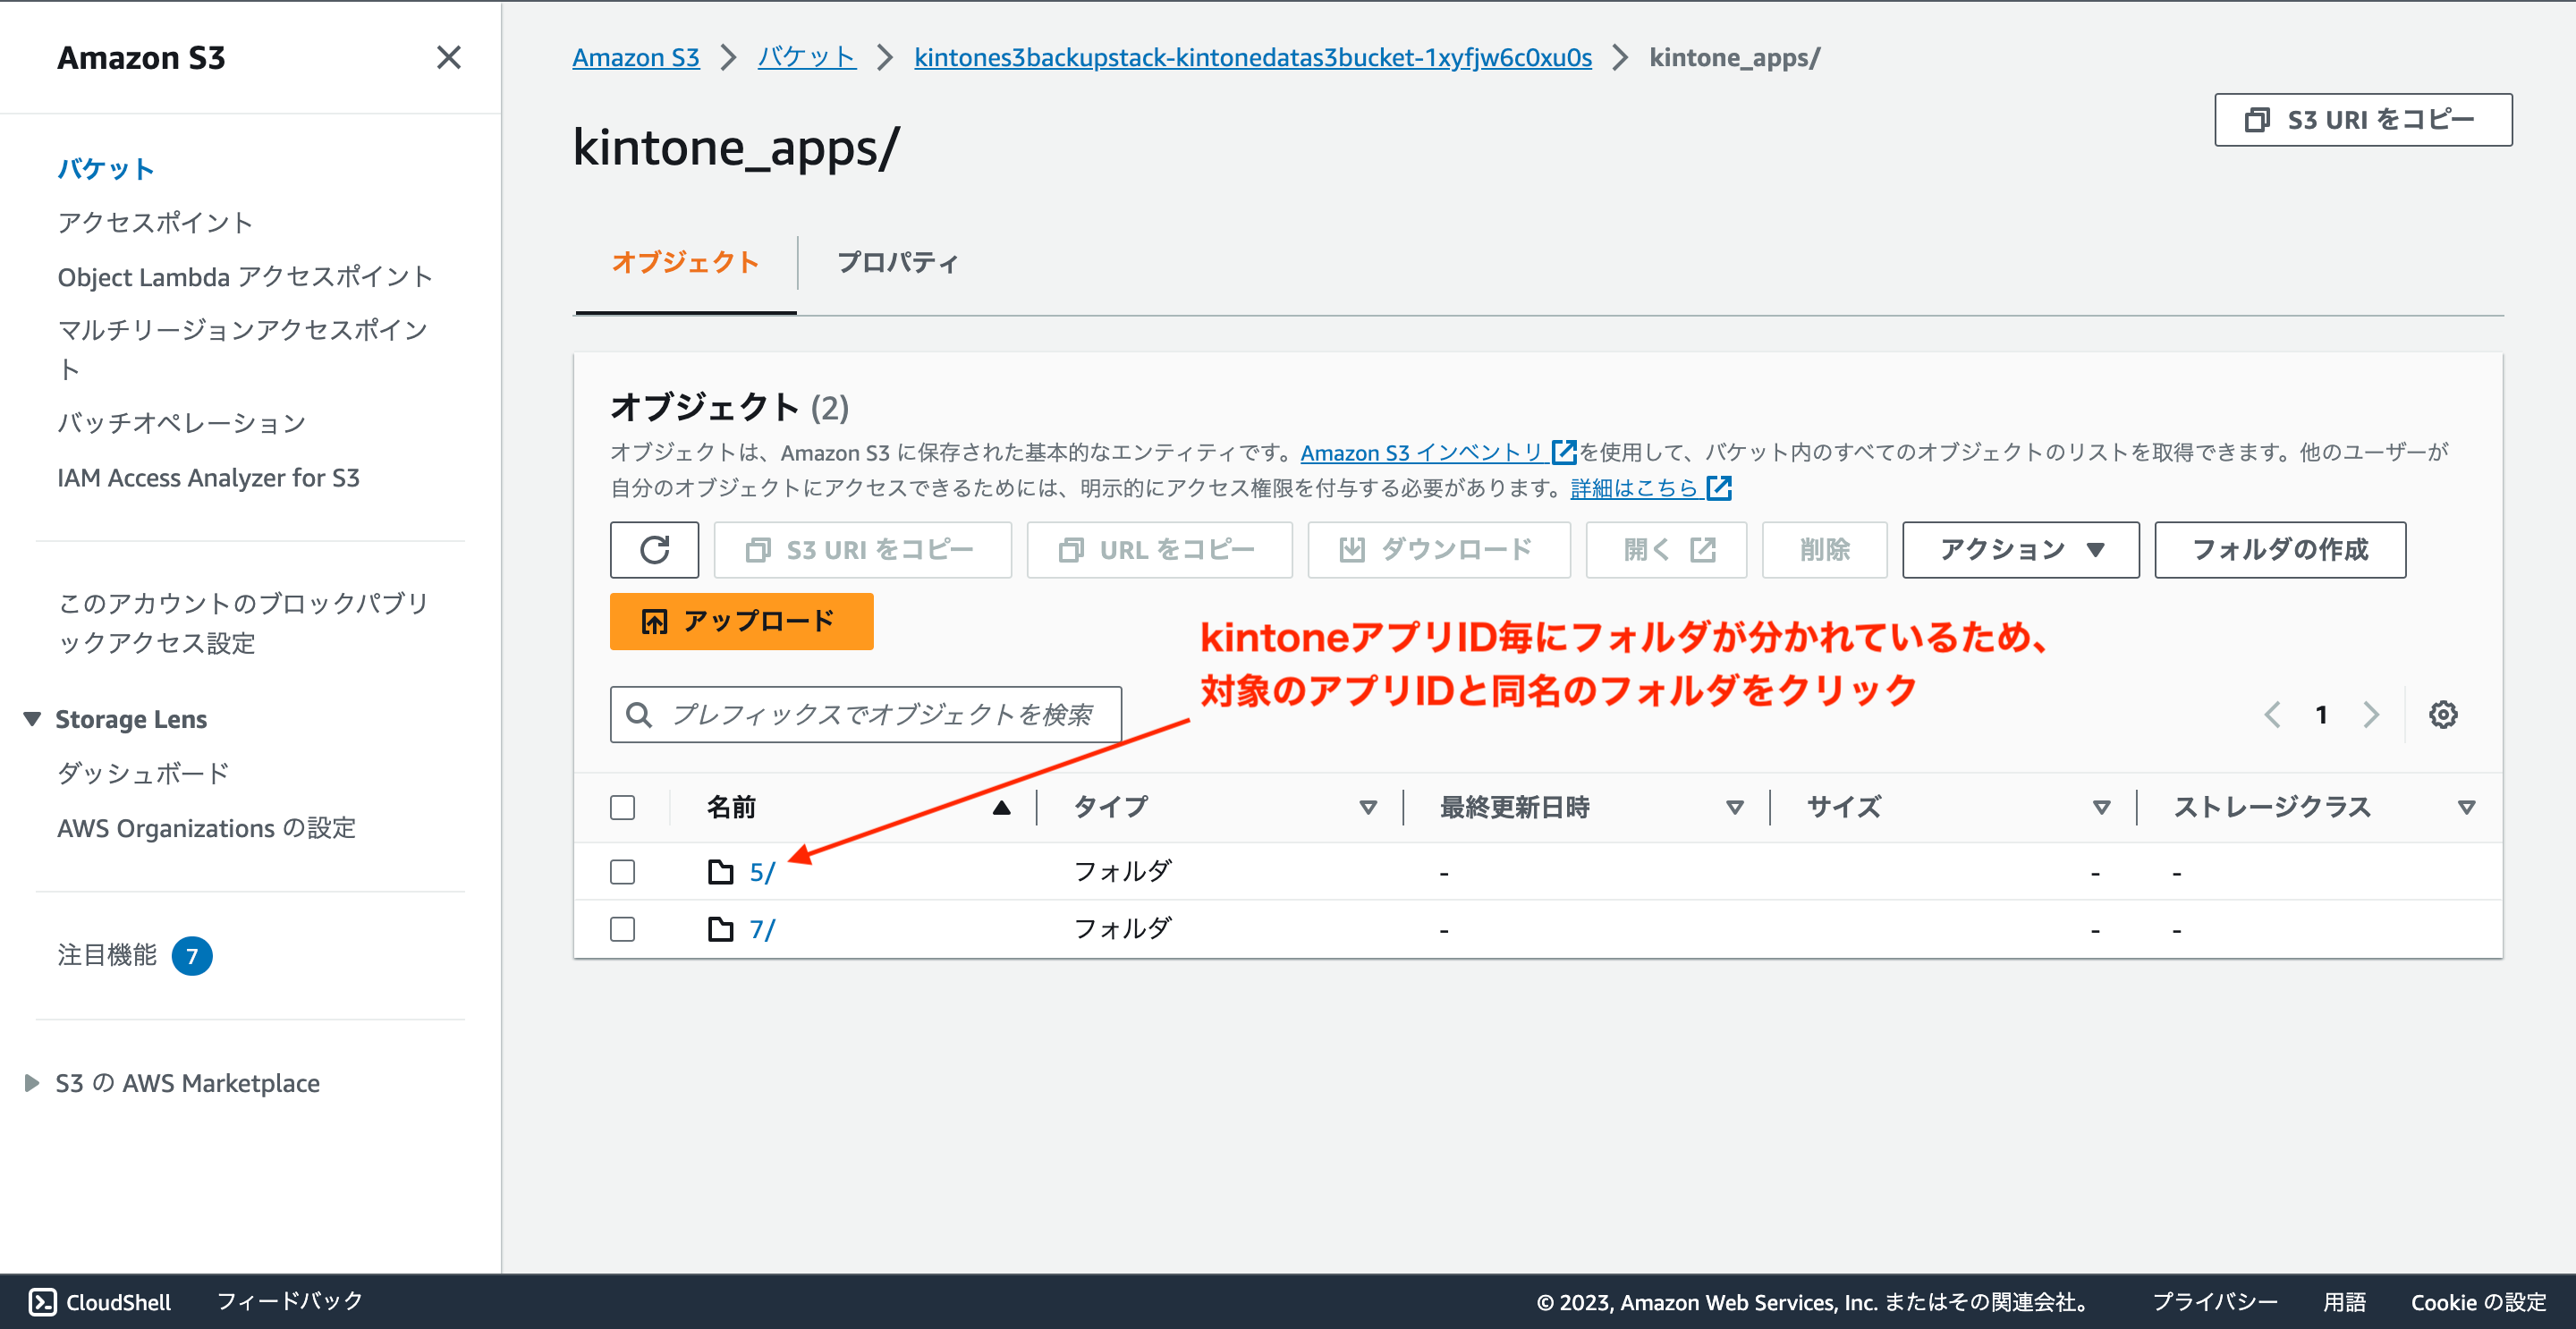Open the アクション dropdown menu

click(2019, 549)
